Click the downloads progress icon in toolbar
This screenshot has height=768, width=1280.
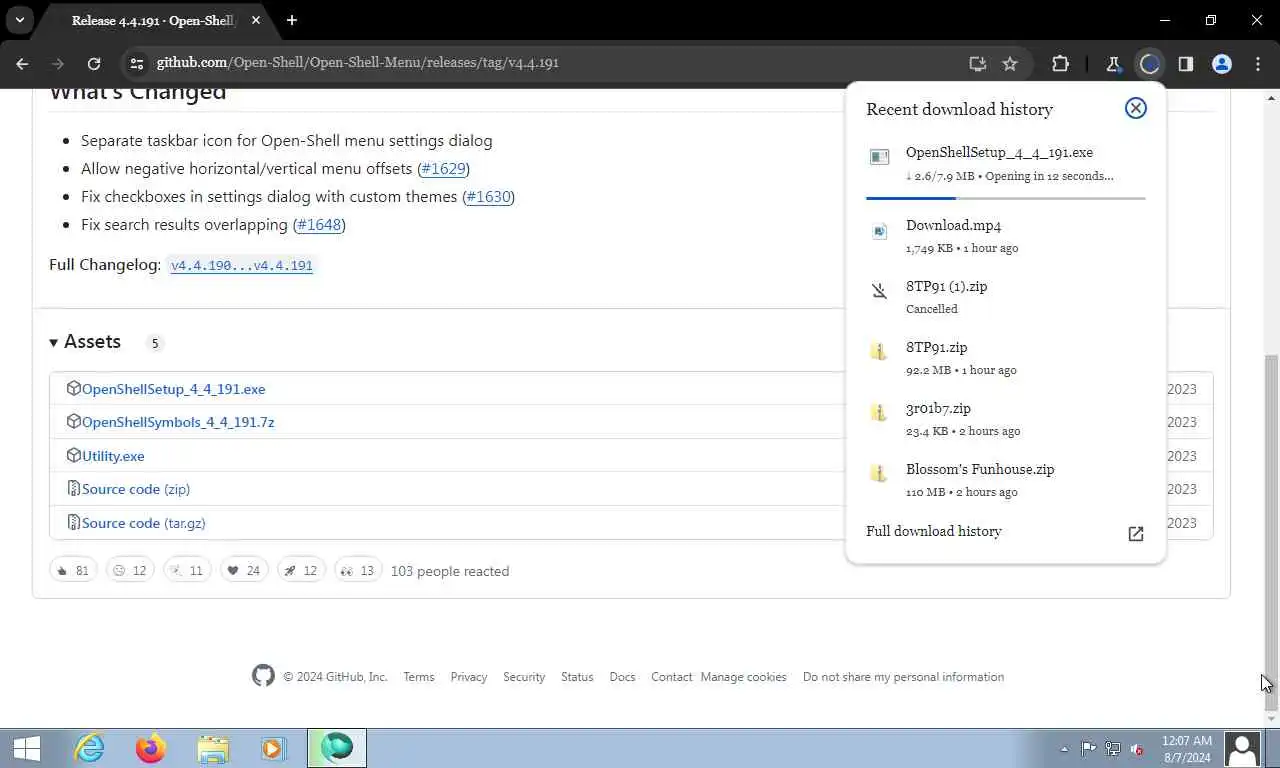tap(1149, 63)
